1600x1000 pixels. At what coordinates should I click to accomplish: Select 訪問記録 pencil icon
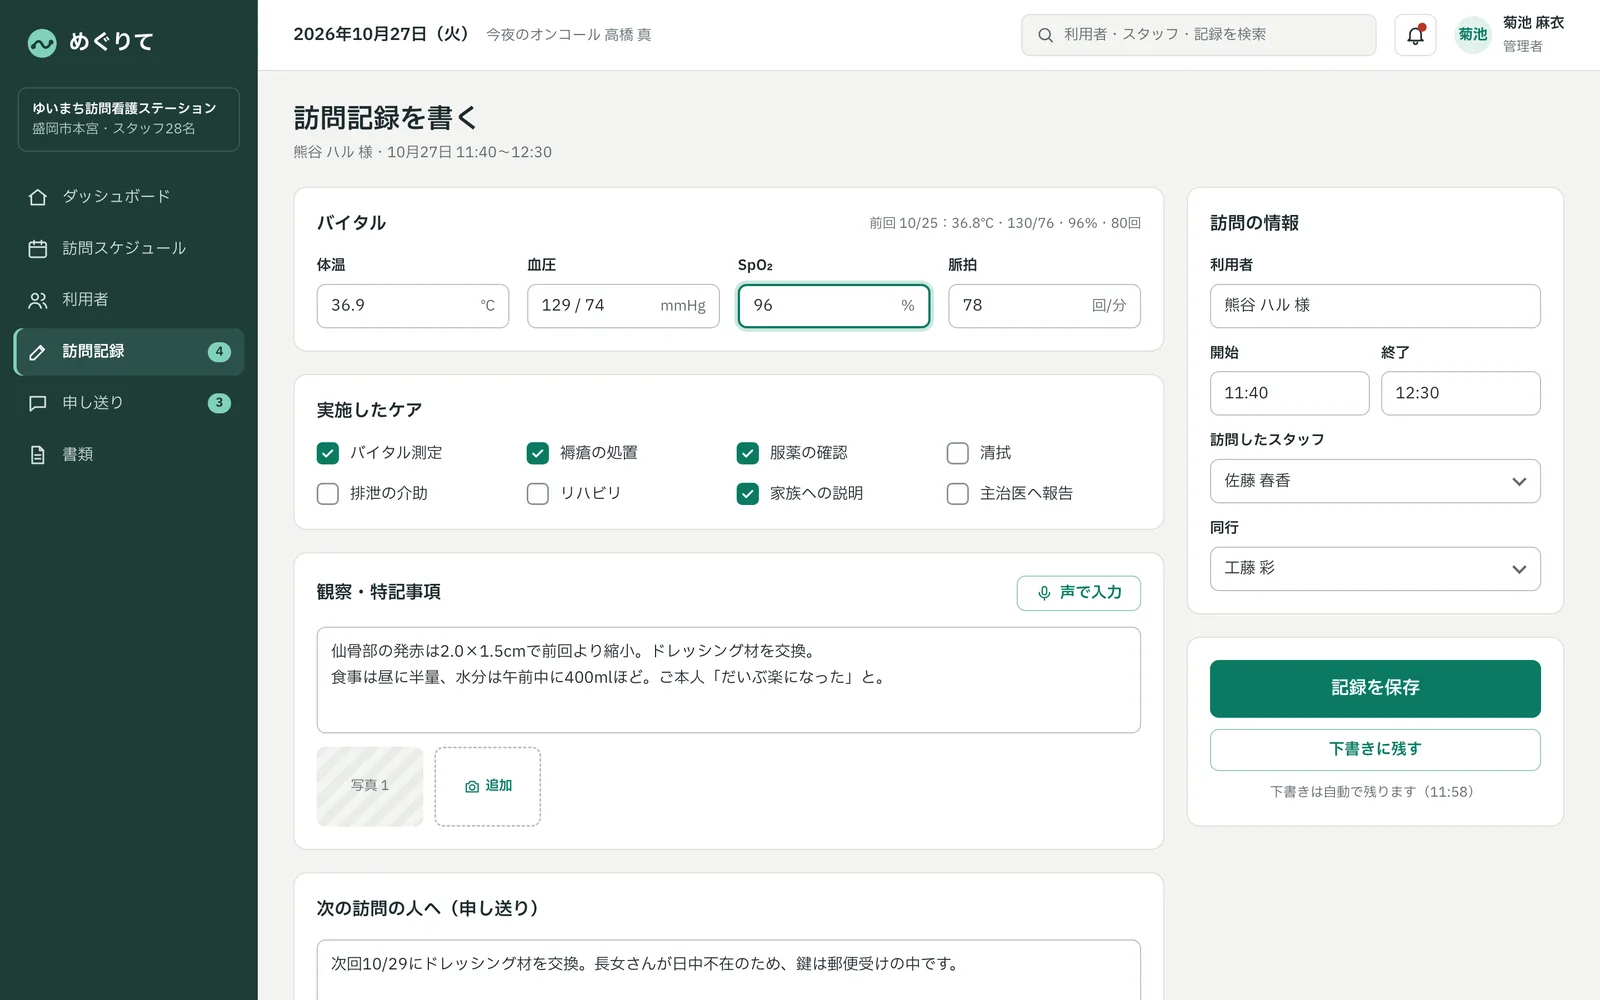pos(38,352)
